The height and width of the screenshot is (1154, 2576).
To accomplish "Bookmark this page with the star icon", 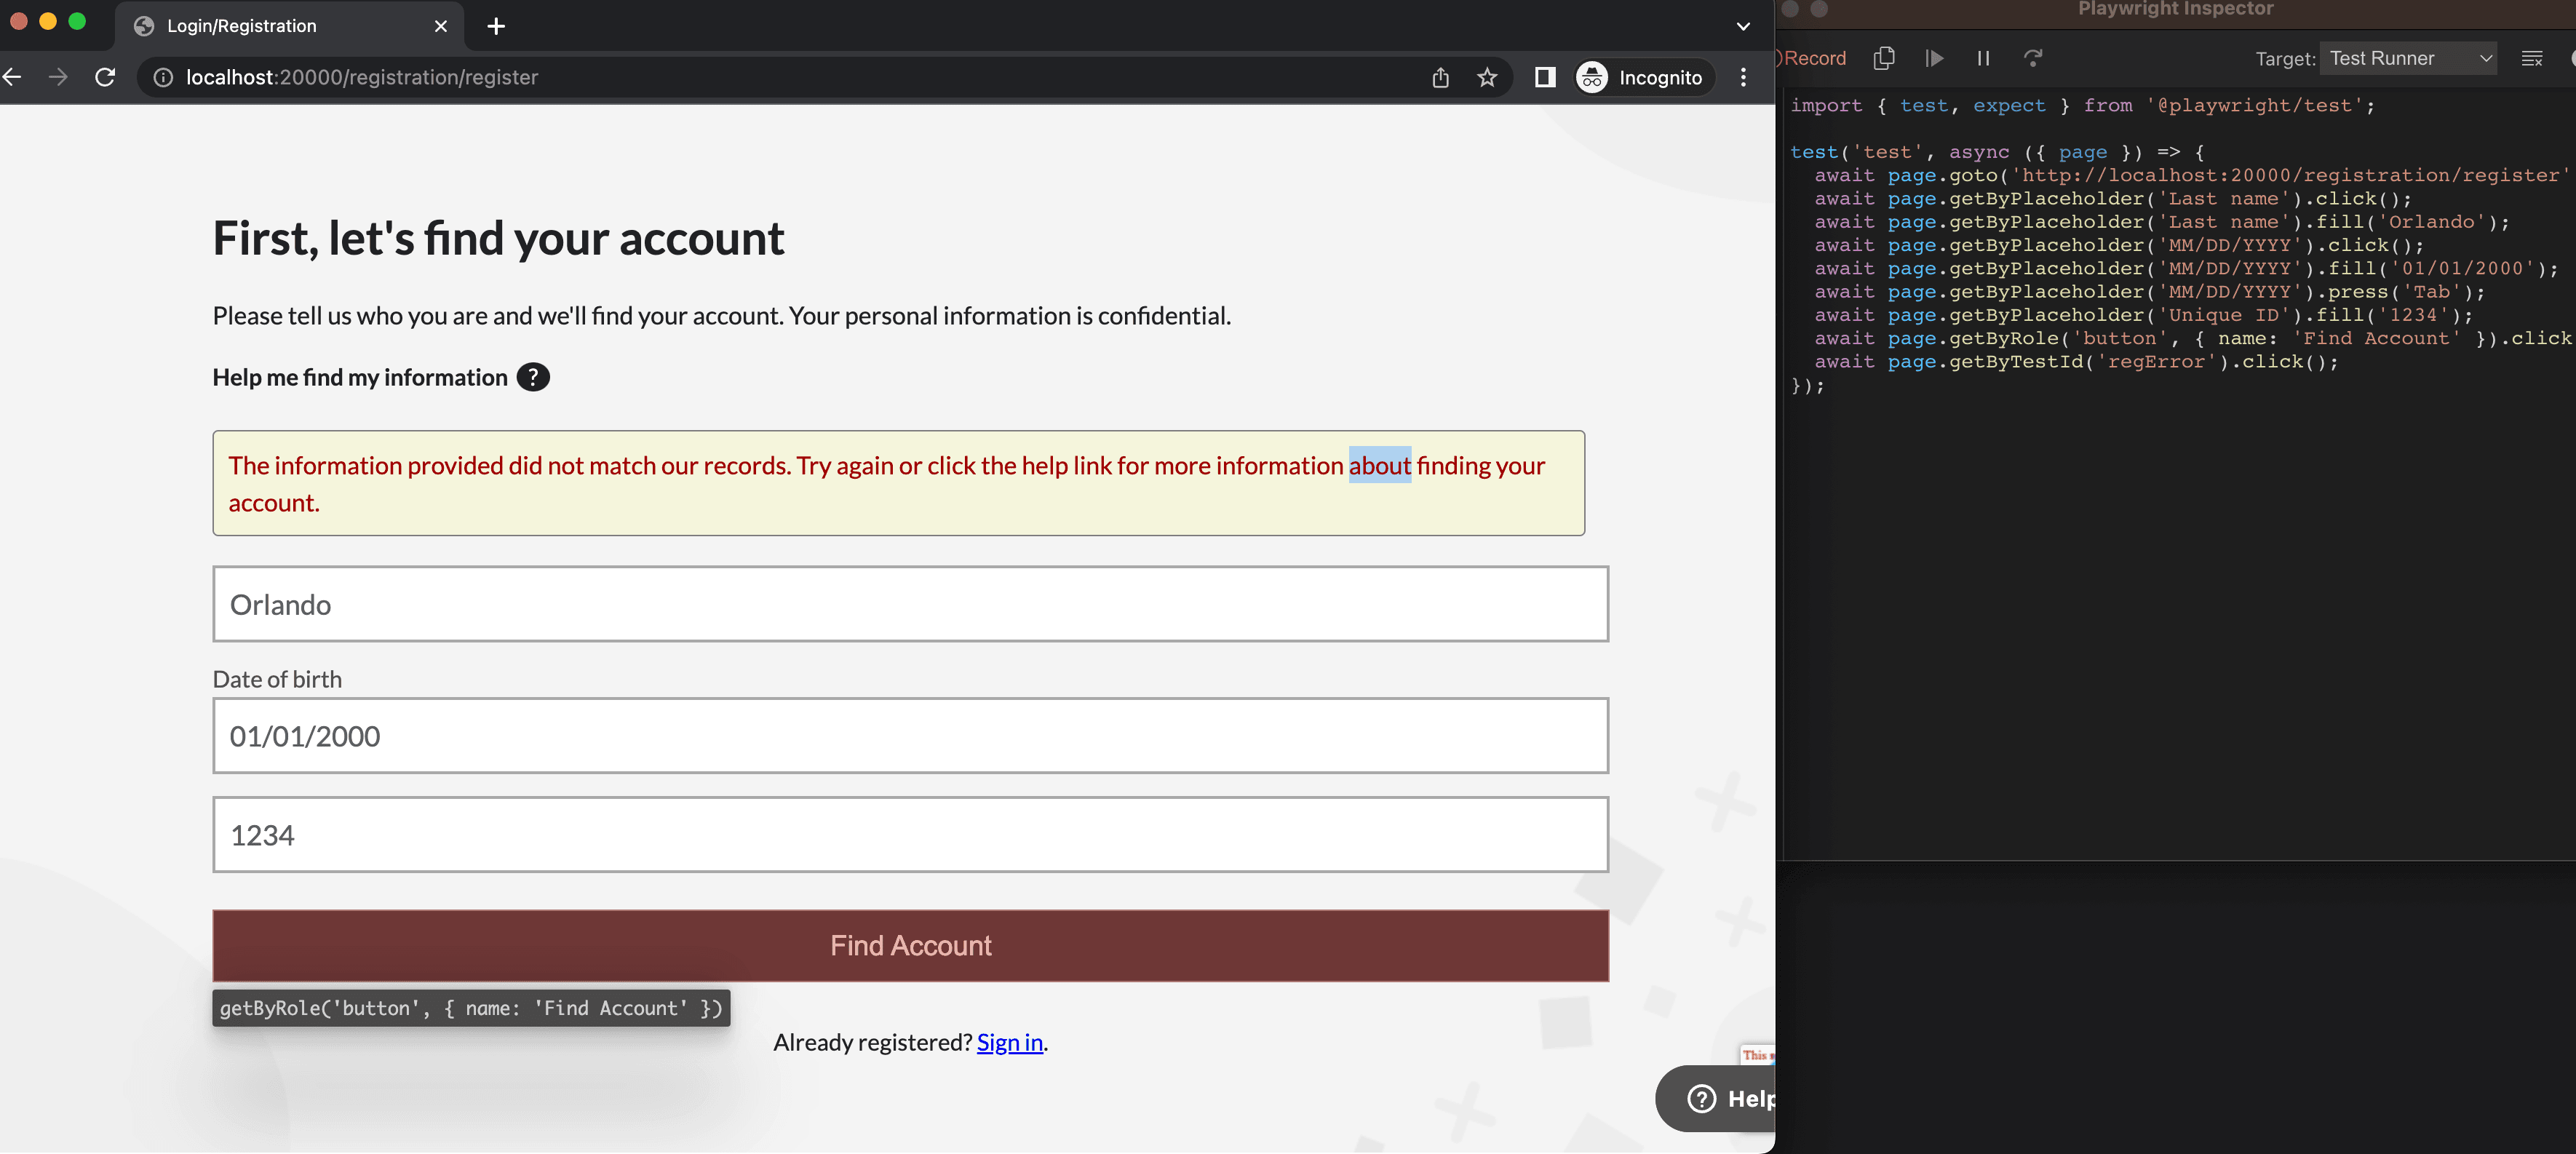I will coord(1487,77).
